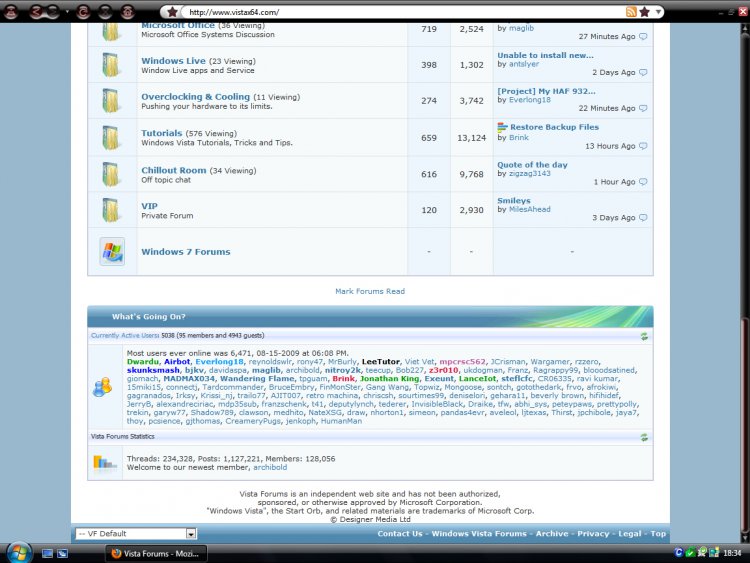
Task: Go to last post icon for Tutorials row
Action: (x=643, y=146)
